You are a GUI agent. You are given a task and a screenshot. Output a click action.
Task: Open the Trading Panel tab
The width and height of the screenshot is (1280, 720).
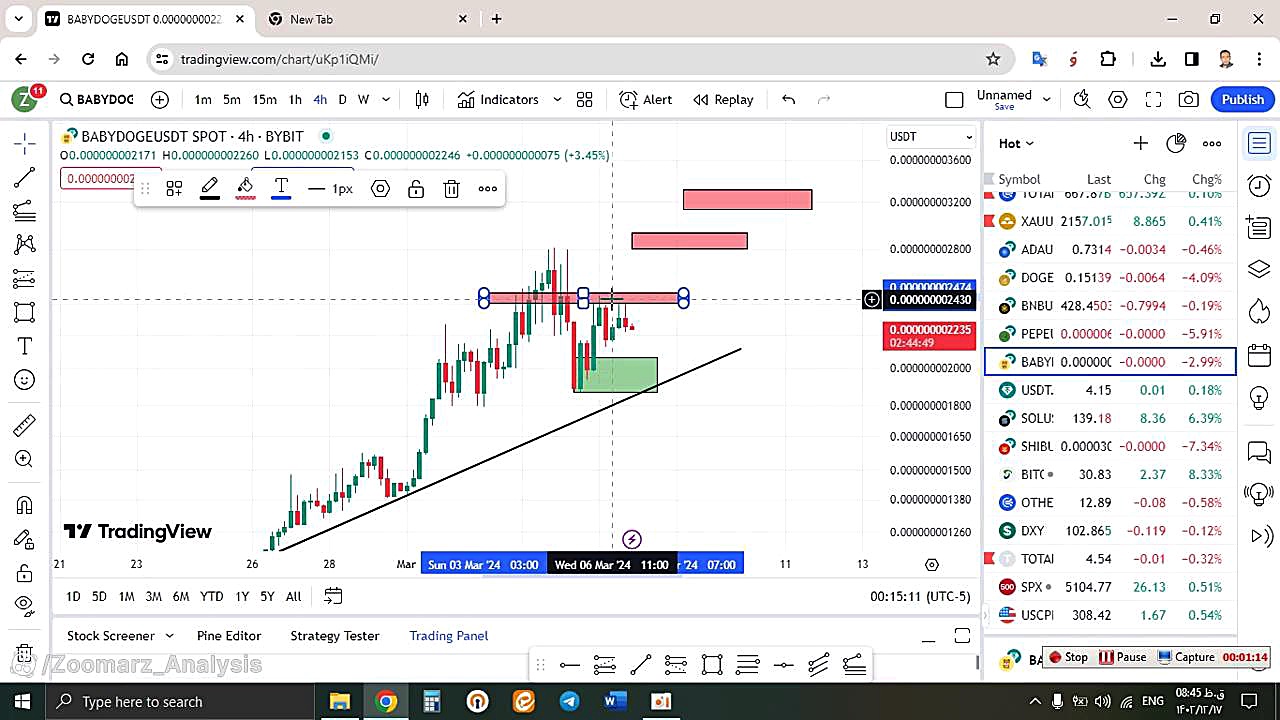pos(449,635)
